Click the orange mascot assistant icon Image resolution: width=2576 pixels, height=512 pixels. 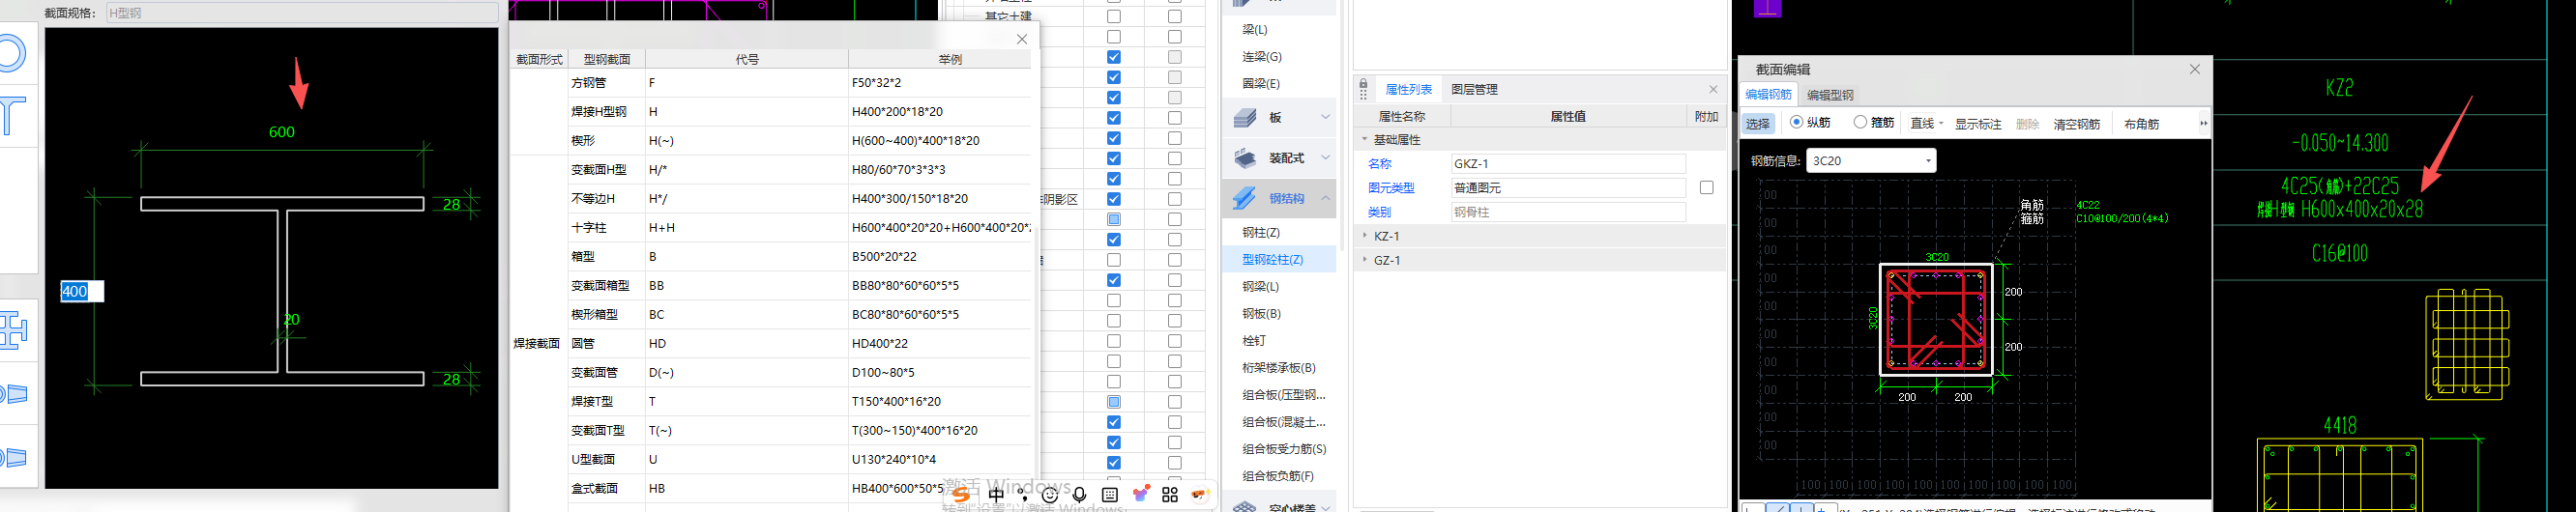coord(1200,494)
